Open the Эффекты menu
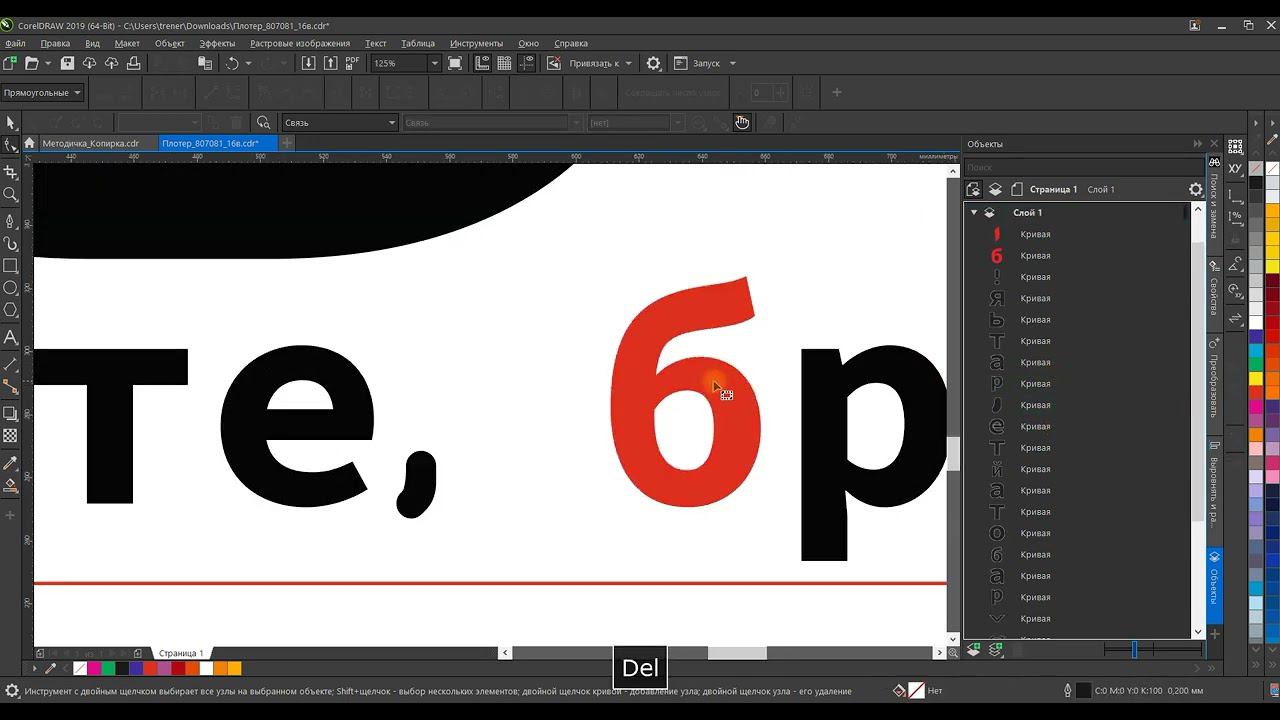1280x720 pixels. click(x=217, y=43)
